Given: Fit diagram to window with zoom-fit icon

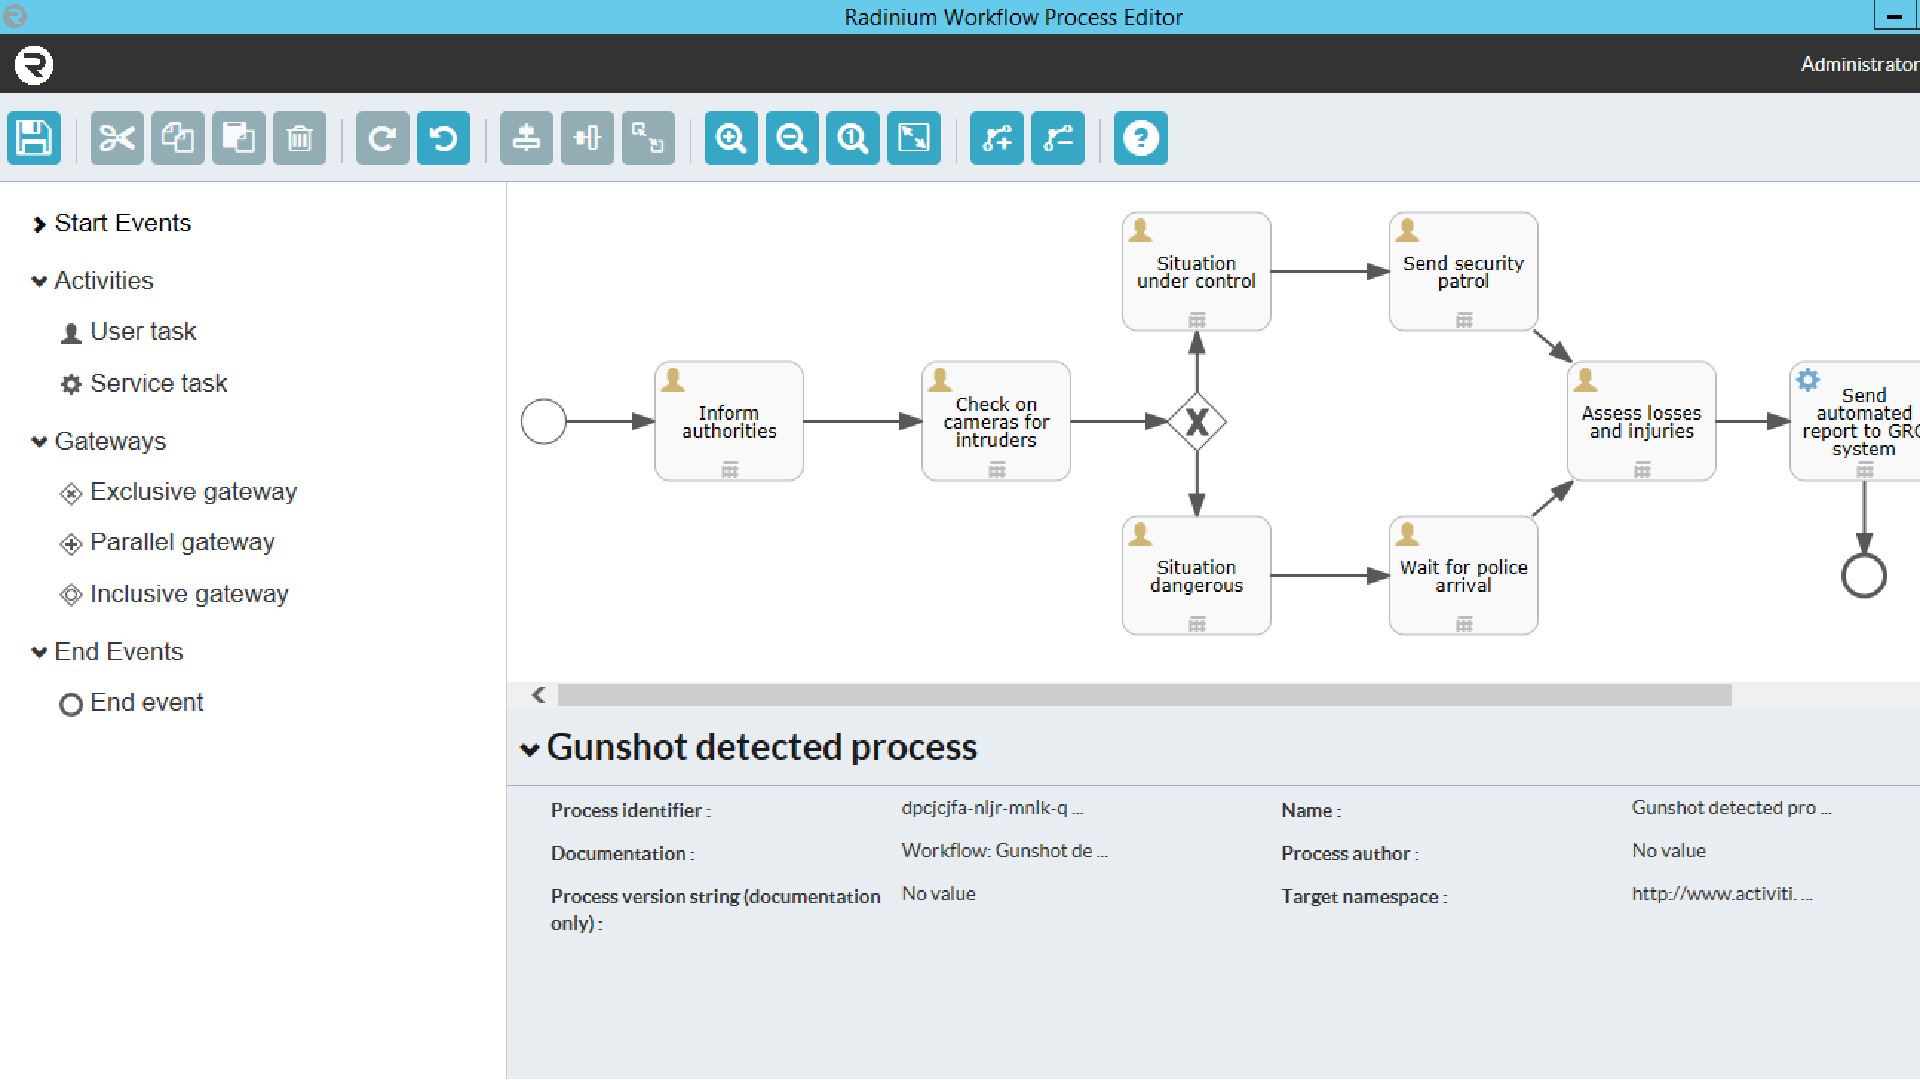Looking at the screenshot, I should (x=915, y=138).
